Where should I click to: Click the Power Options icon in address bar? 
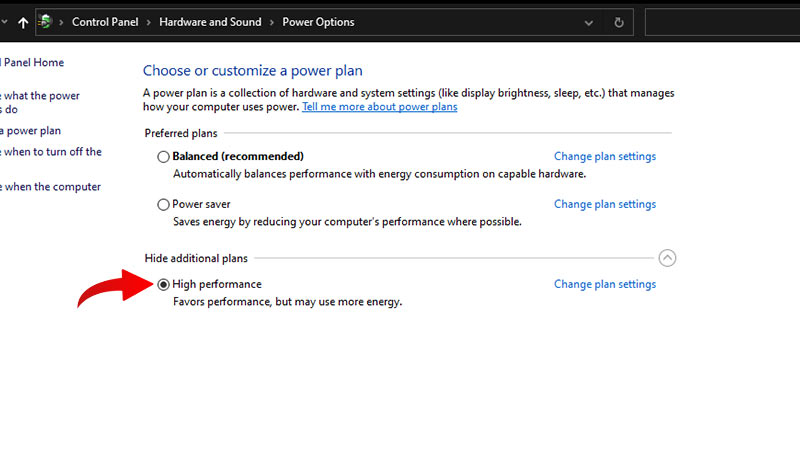[45, 22]
